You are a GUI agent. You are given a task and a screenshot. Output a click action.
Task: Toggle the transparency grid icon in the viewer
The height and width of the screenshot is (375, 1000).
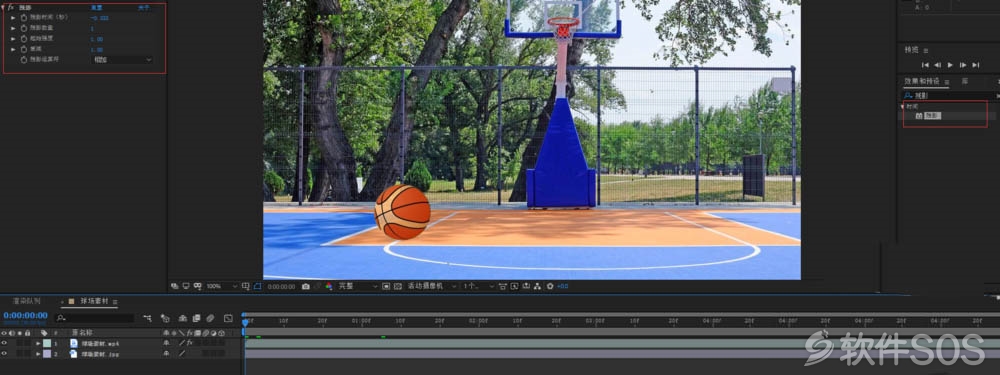(397, 286)
